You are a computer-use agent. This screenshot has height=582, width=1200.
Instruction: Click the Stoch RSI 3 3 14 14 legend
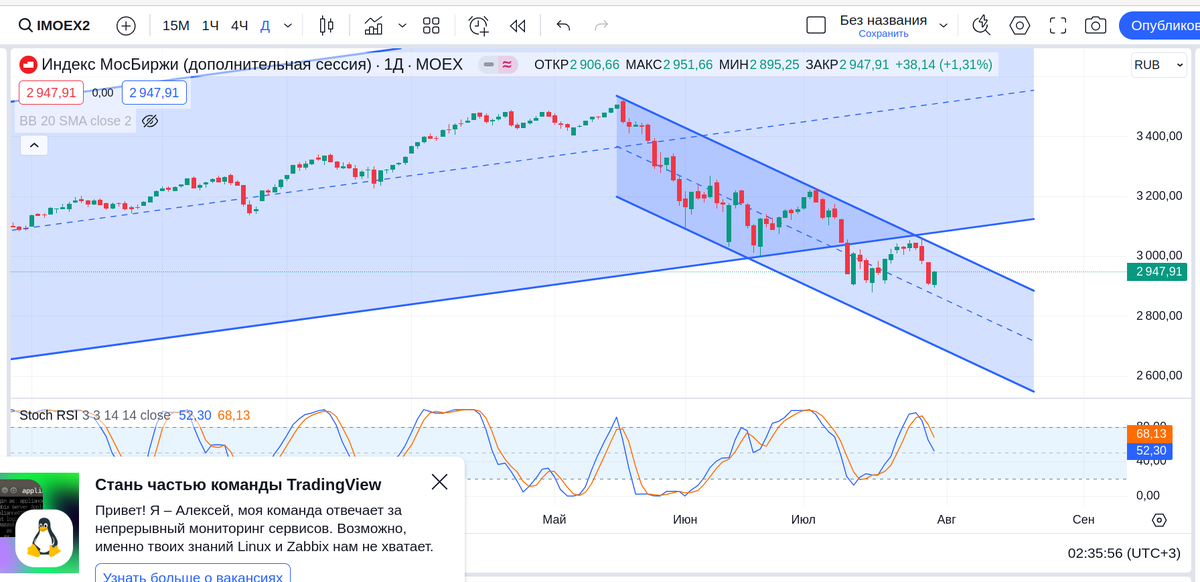[95, 415]
